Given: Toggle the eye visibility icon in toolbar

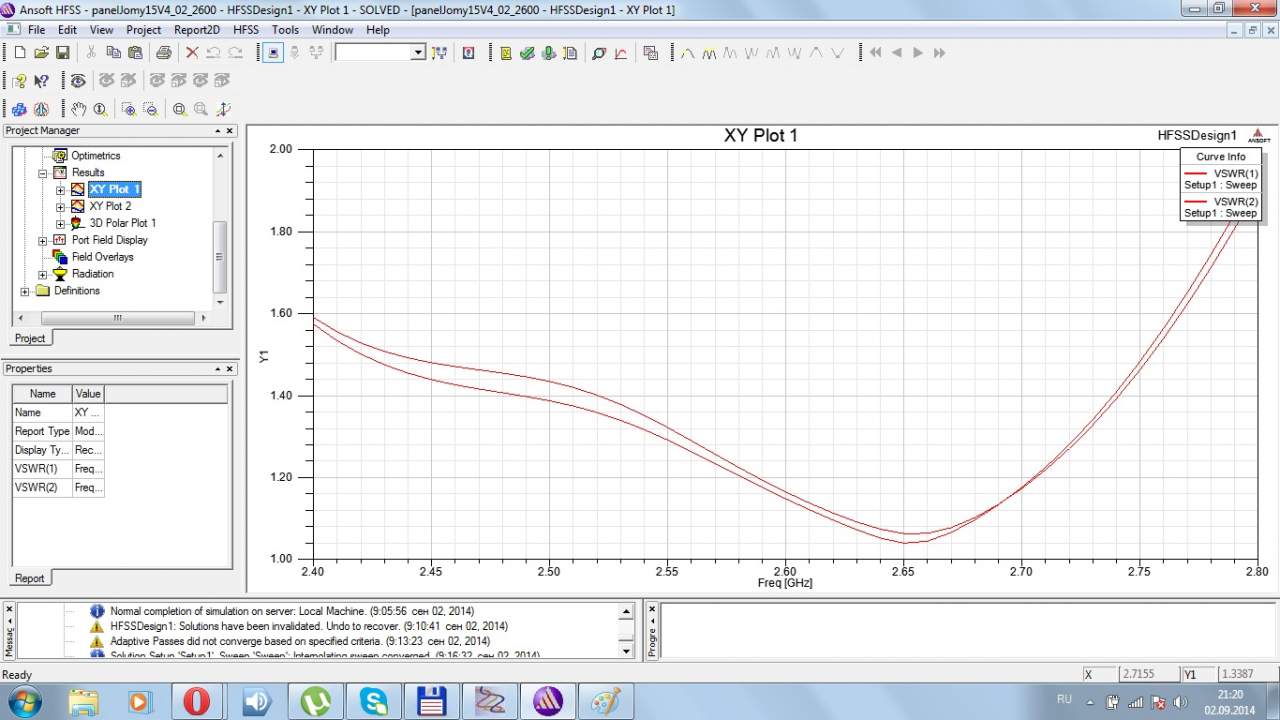Looking at the screenshot, I should point(77,81).
